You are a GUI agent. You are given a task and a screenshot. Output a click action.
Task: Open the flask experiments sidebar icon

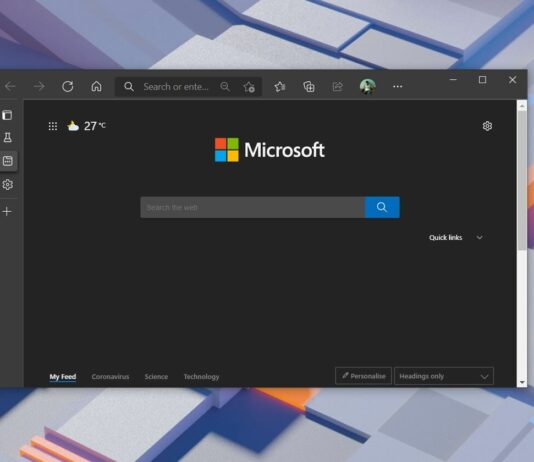coord(7,138)
